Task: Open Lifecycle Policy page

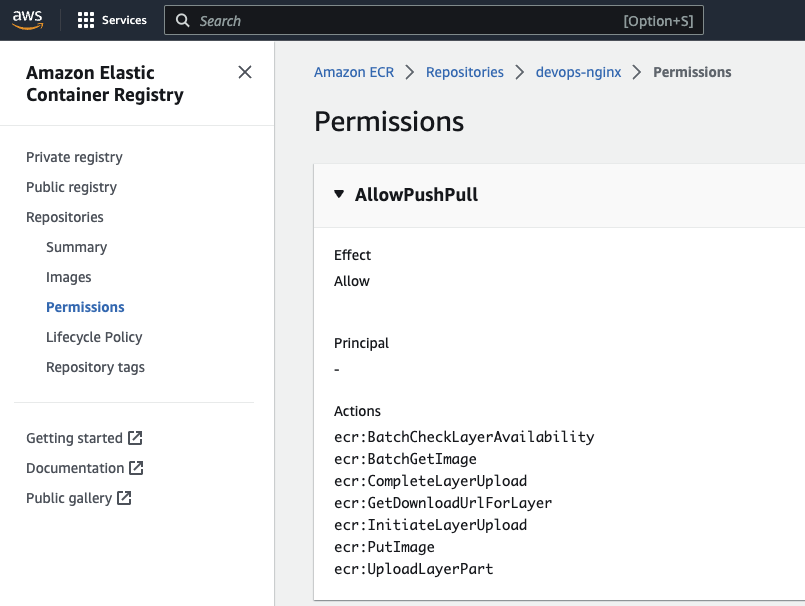Action: tap(94, 337)
